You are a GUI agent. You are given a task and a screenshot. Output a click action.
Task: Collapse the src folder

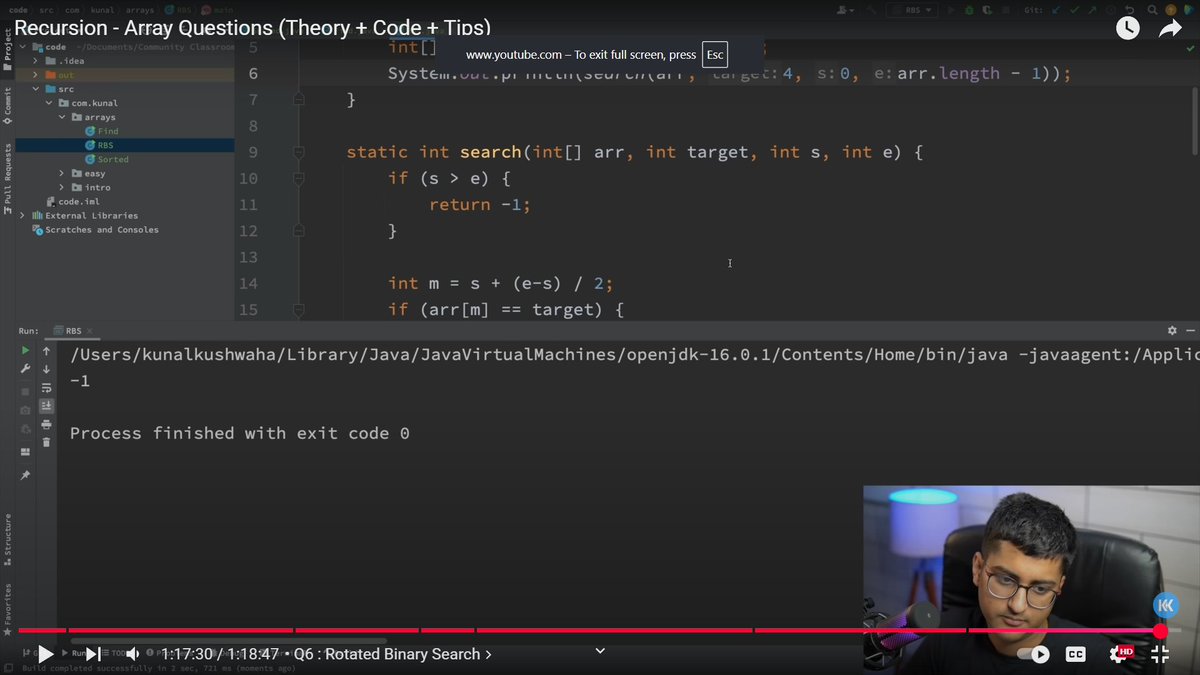click(36, 89)
